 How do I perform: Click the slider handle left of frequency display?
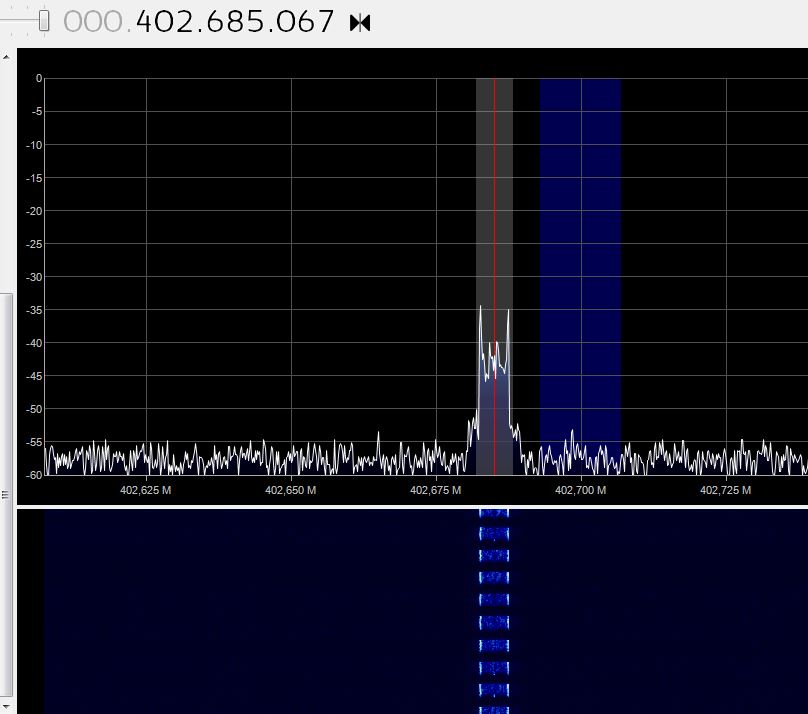[x=44, y=21]
